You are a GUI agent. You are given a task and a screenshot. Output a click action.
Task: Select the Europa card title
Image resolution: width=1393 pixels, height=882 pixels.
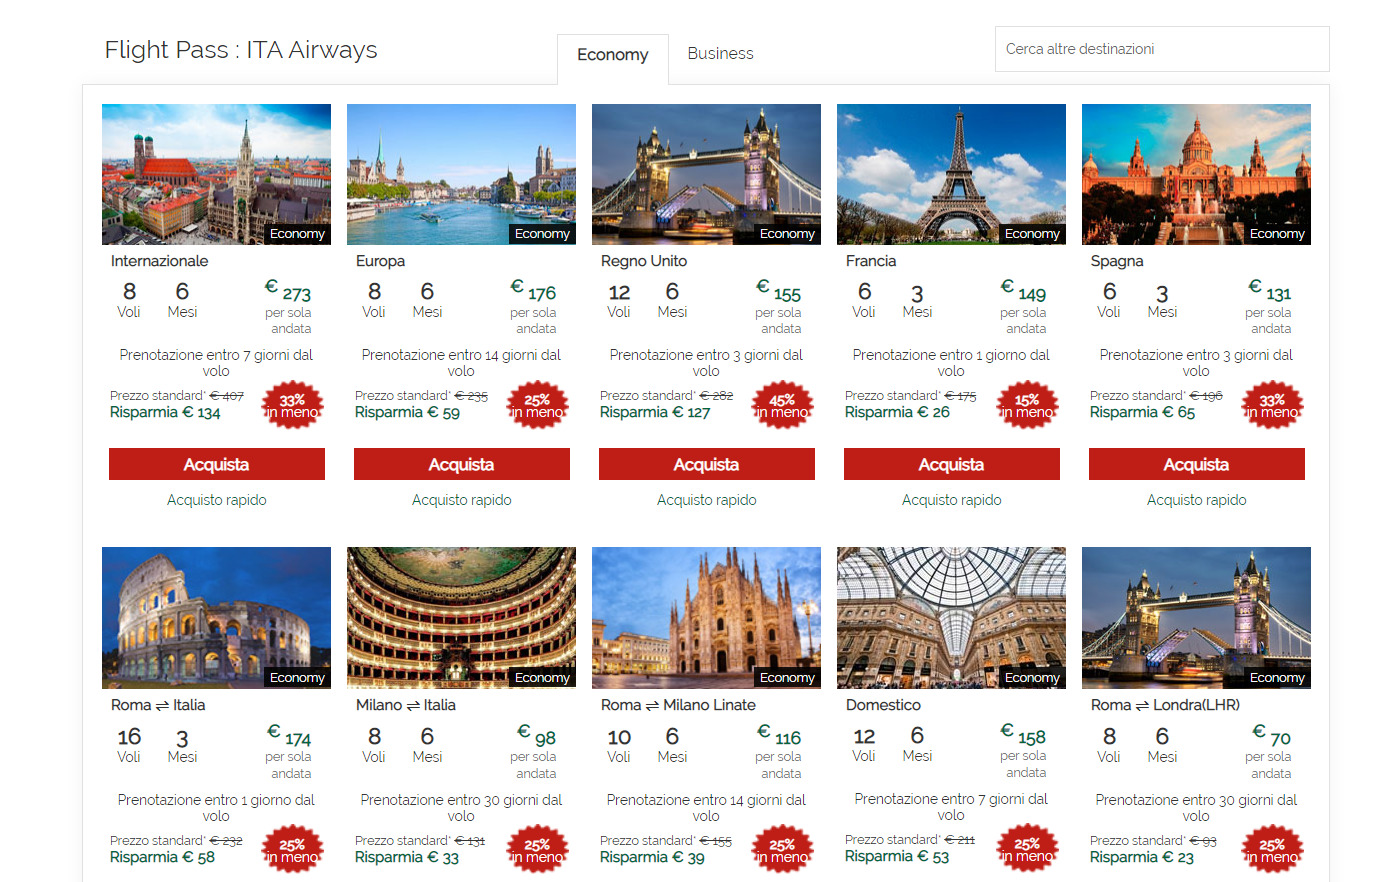(380, 261)
